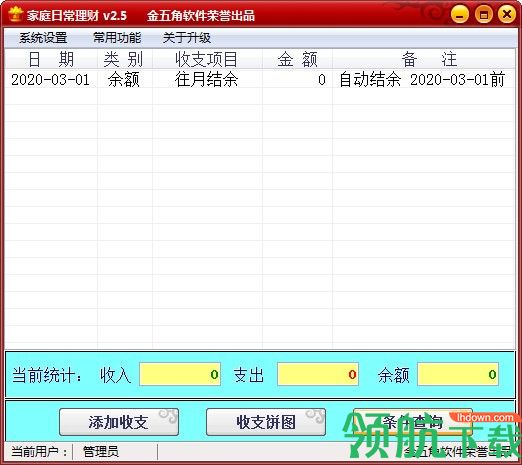The image size is (522, 465).
Task: Open the 常用功能 menu
Action: [117, 38]
